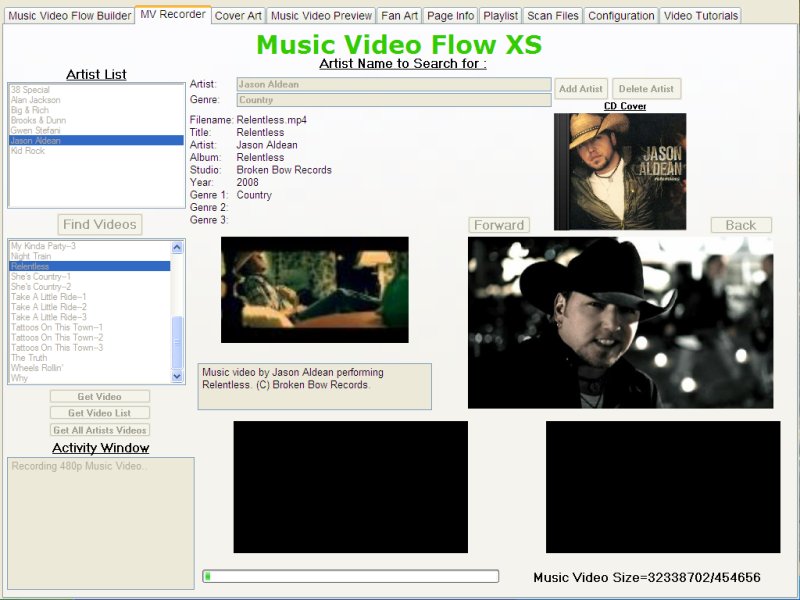Image resolution: width=800 pixels, height=600 pixels.
Task: Click the Forward button
Action: click(x=499, y=224)
